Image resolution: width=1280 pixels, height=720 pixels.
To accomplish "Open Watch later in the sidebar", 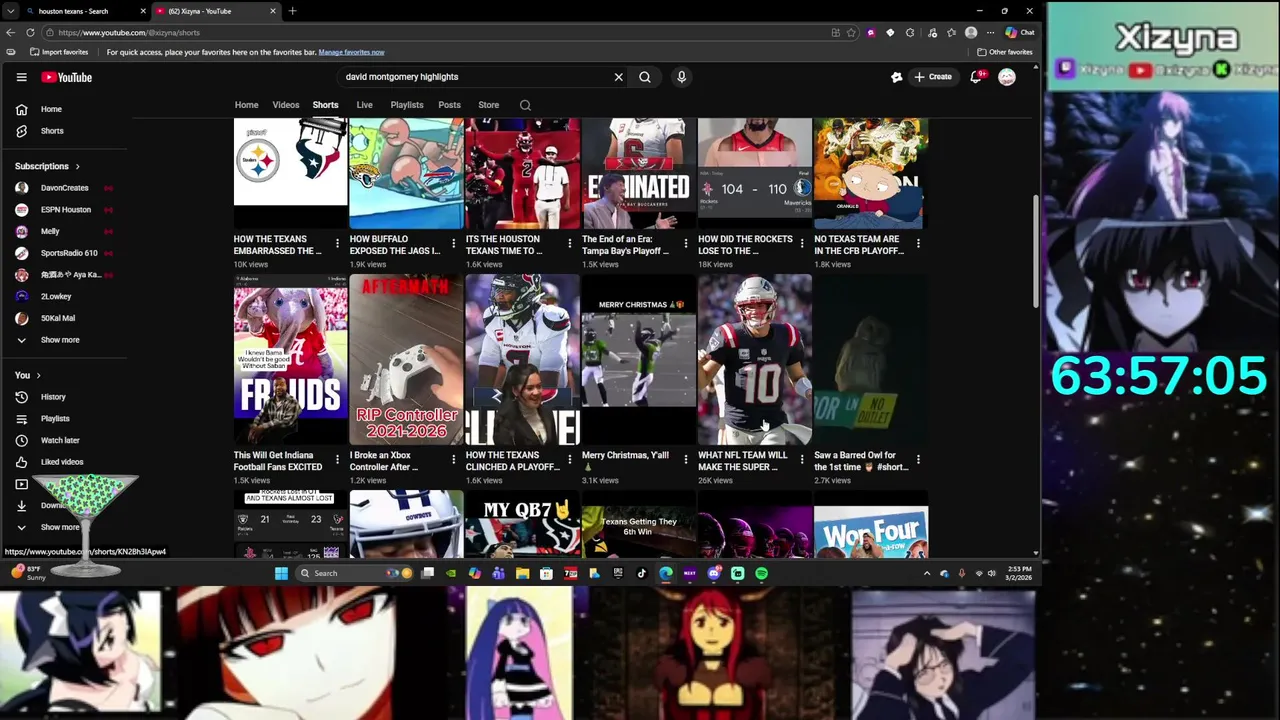I will (62, 440).
